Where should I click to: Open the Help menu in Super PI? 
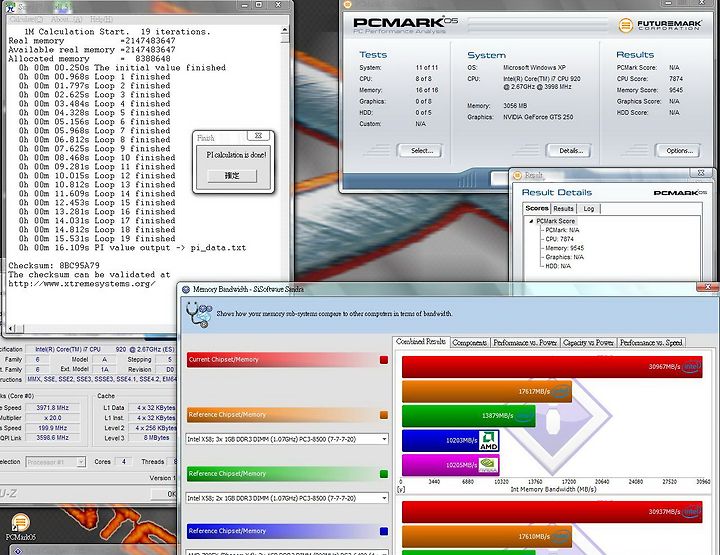click(x=101, y=19)
